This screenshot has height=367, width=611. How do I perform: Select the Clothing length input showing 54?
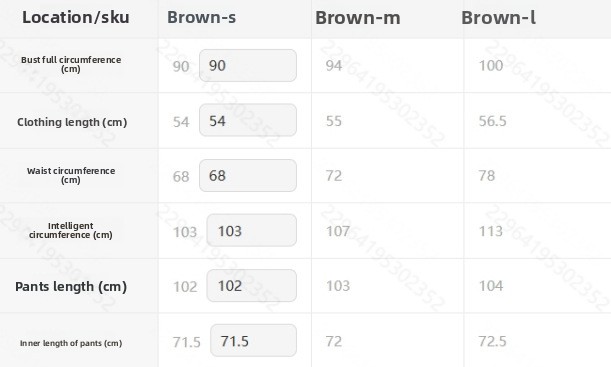[248, 120]
